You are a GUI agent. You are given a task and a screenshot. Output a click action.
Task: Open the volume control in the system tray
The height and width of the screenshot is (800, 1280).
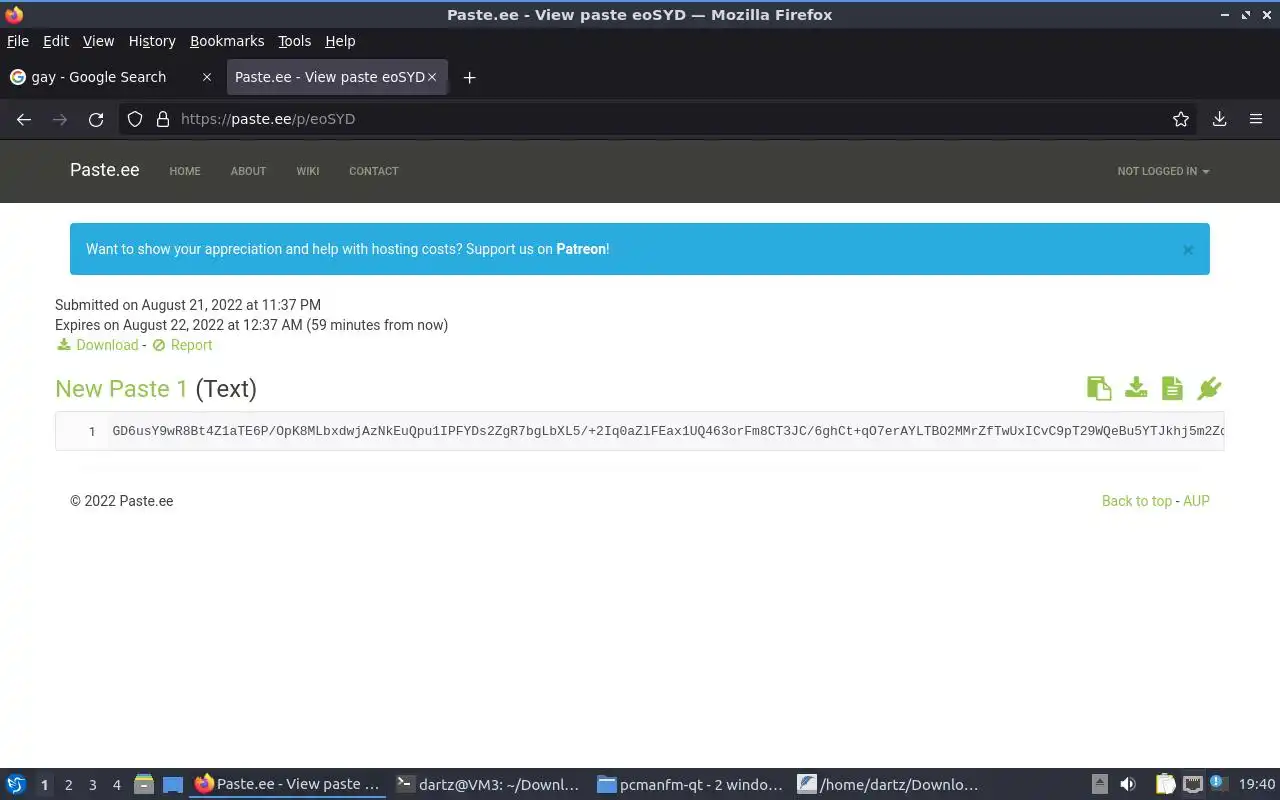point(1128,785)
